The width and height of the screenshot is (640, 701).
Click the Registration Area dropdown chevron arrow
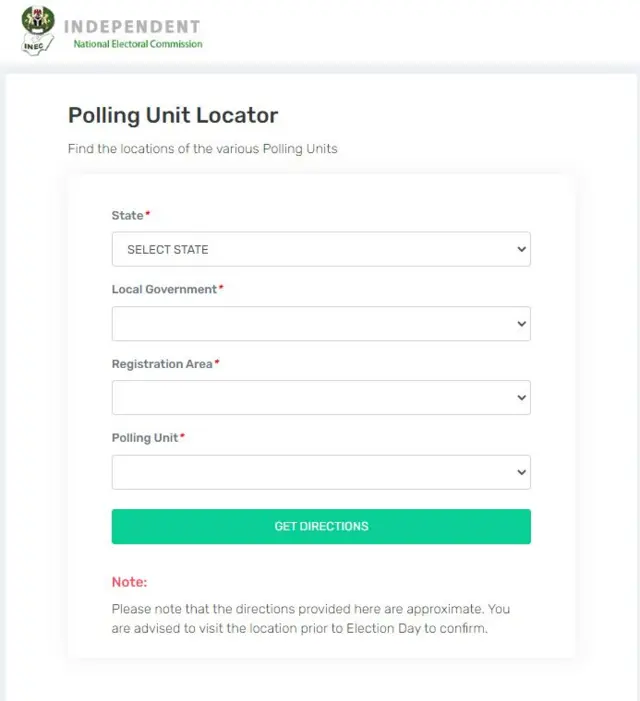521,398
